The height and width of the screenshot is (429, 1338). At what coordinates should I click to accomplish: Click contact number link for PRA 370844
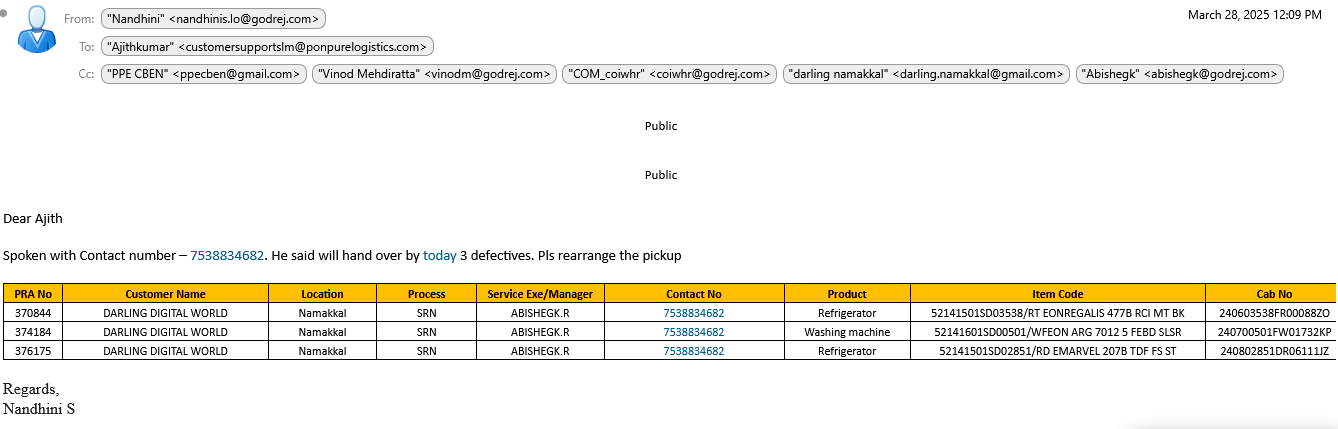tap(693, 313)
